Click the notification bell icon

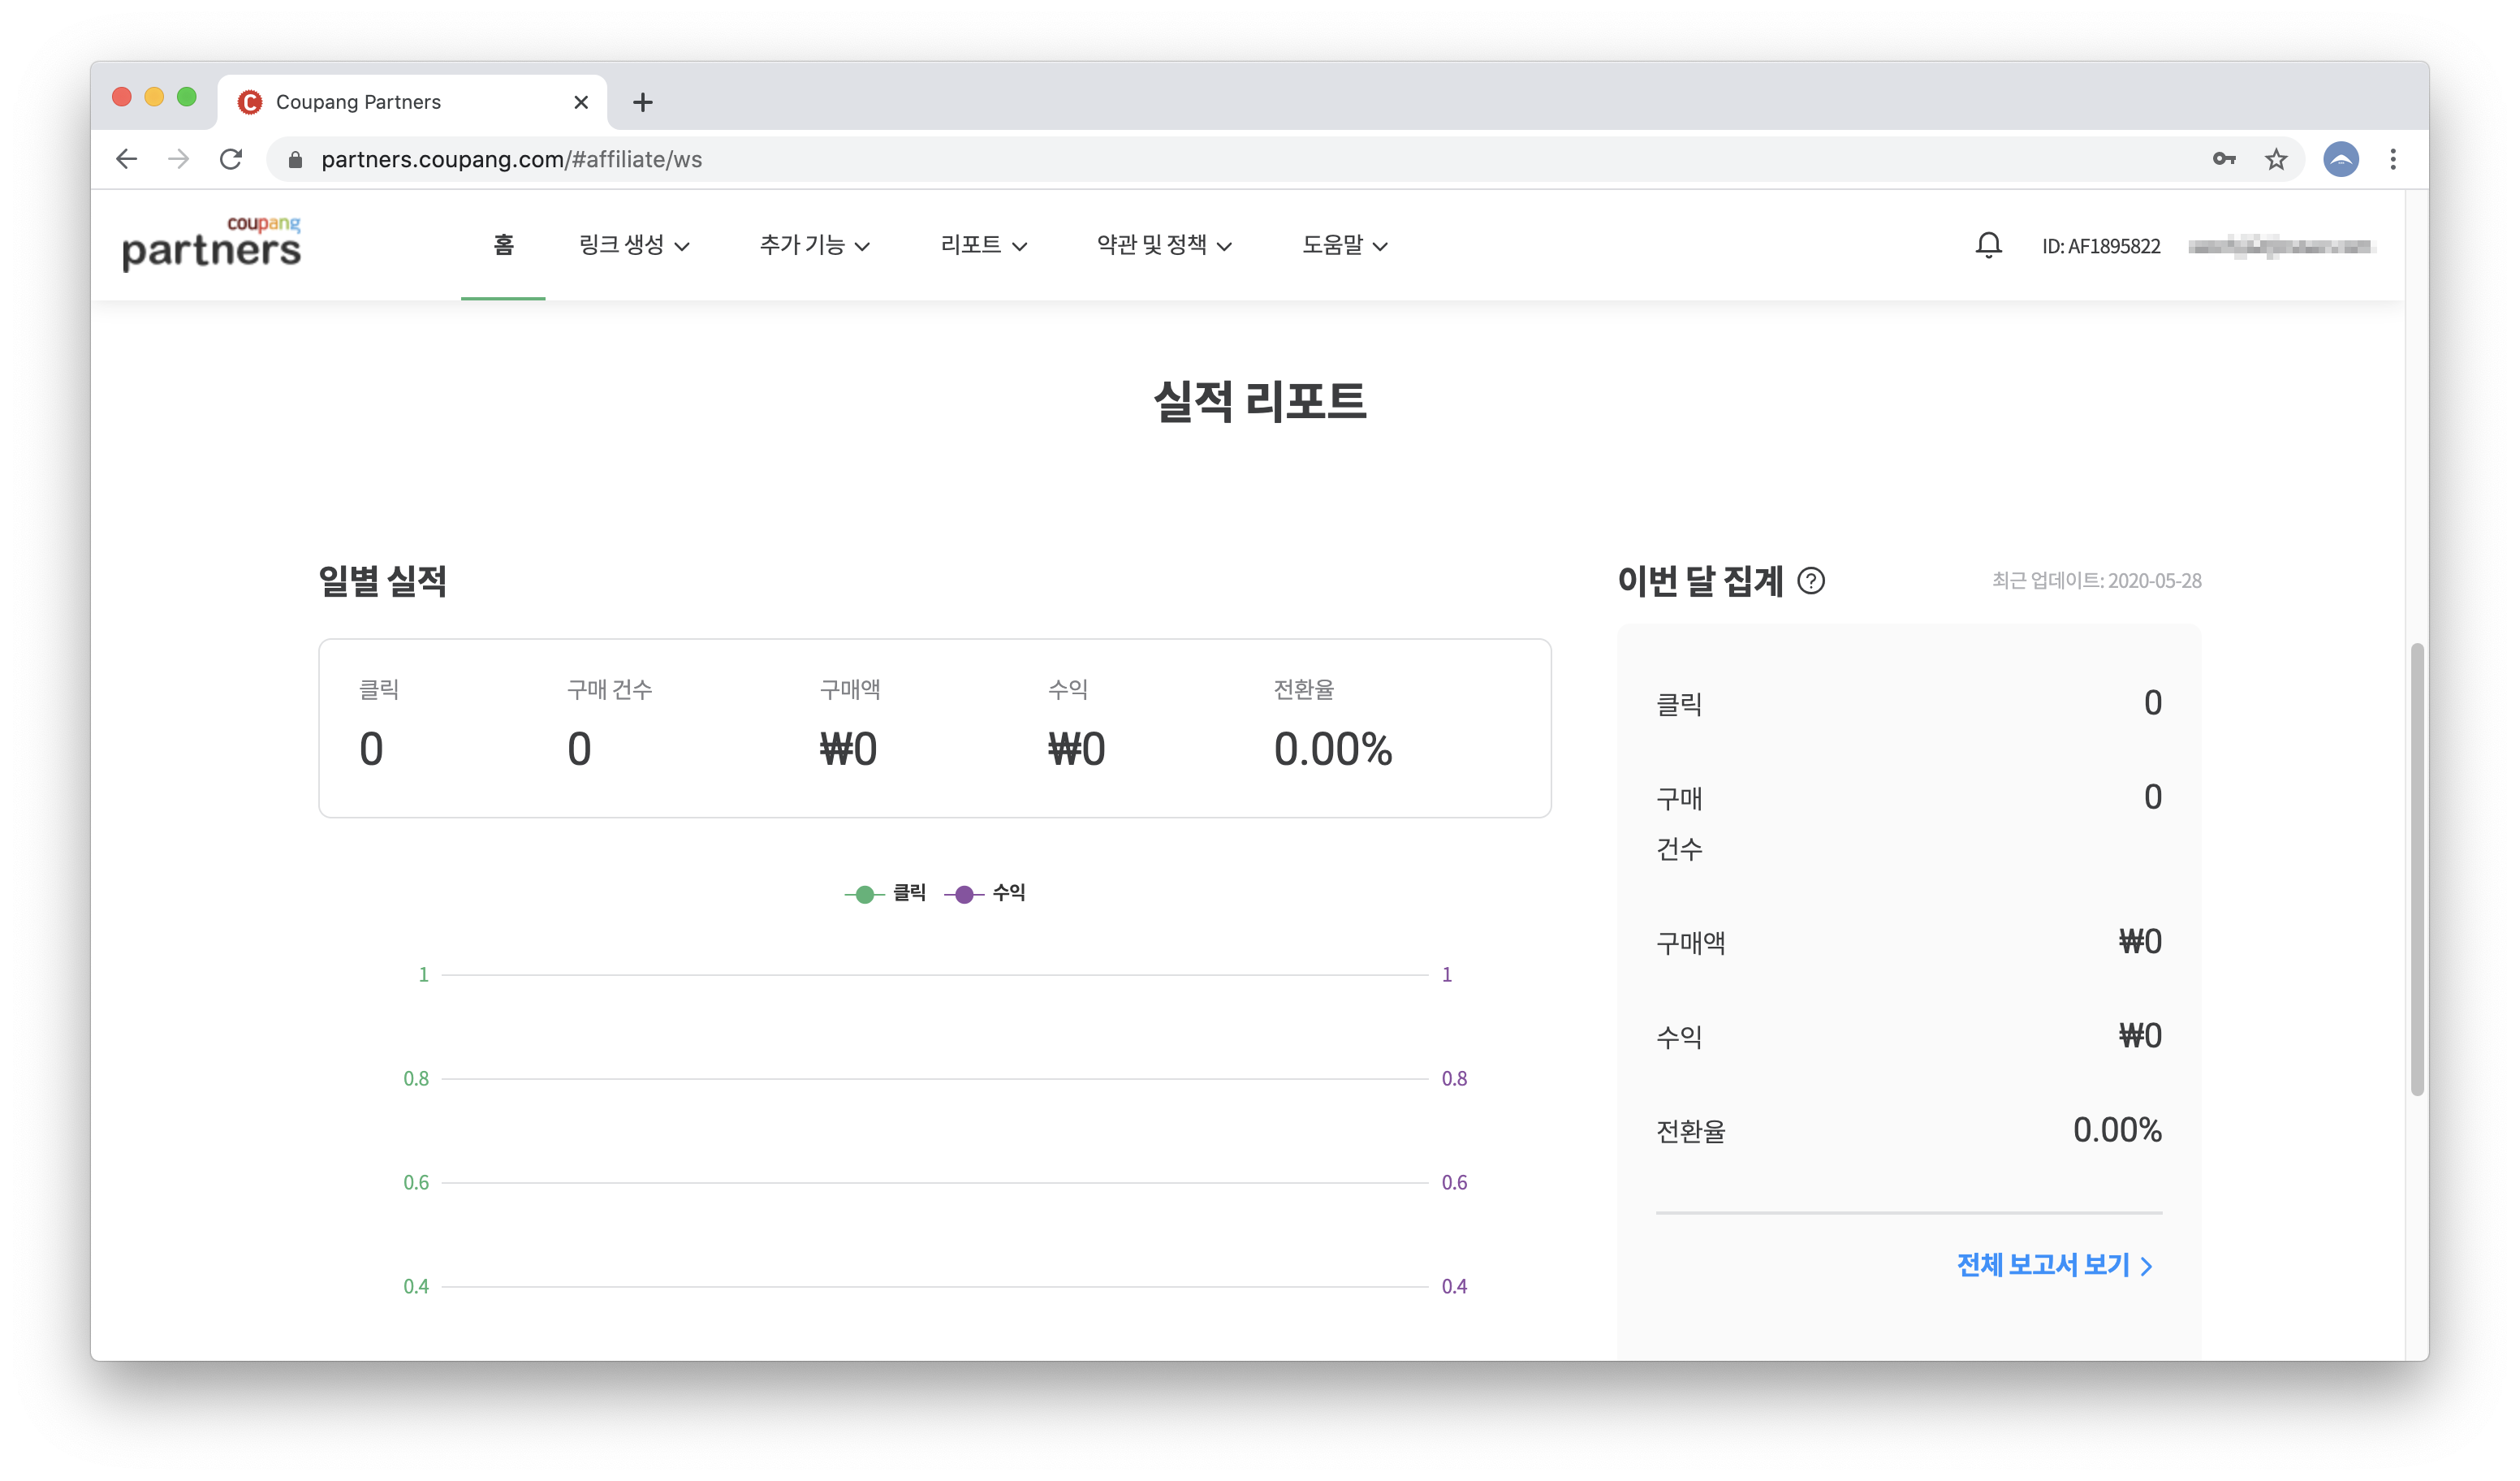pos(1988,245)
